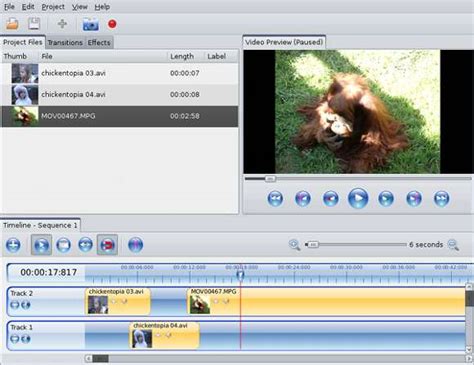Zoom out on the timeline with the minus magnifier
The image size is (474, 365).
pyautogui.click(x=453, y=245)
